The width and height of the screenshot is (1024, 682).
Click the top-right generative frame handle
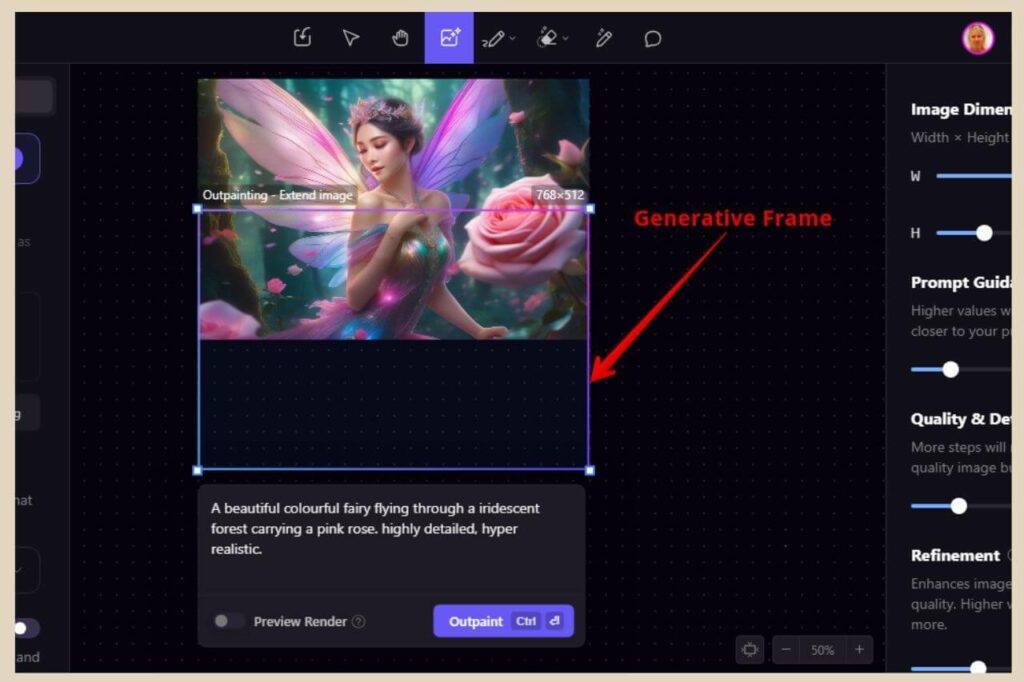pyautogui.click(x=590, y=209)
